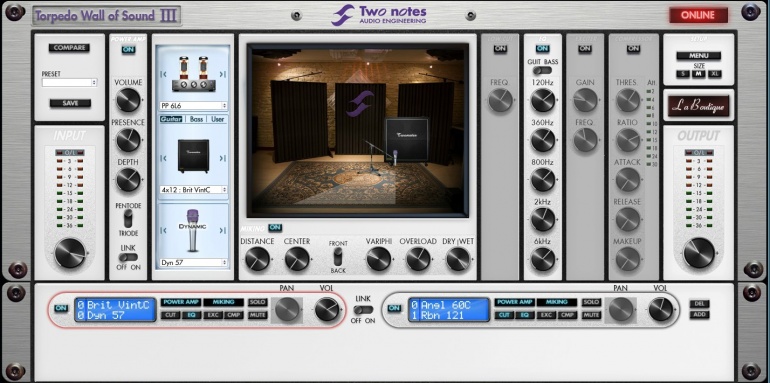
Task: Click the 800Hz EQ knob
Action: click(542, 180)
